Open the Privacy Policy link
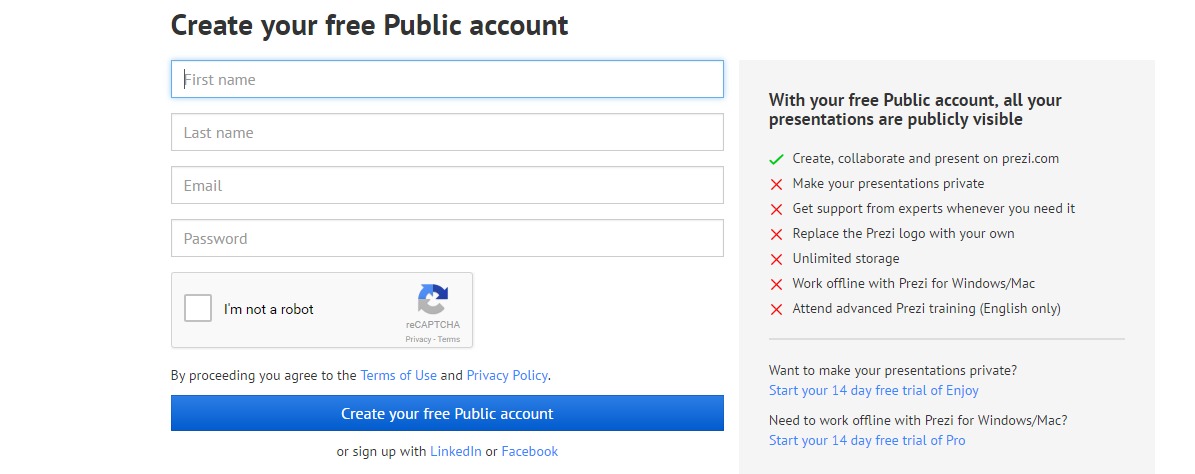This screenshot has height=474, width=1195. click(507, 375)
